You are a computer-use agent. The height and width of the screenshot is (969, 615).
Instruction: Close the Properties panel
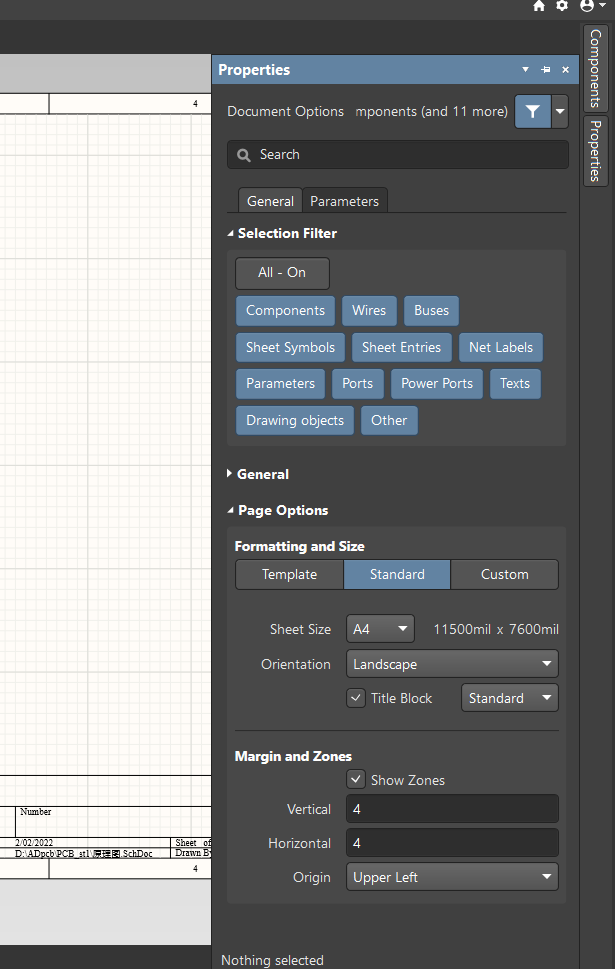(565, 70)
